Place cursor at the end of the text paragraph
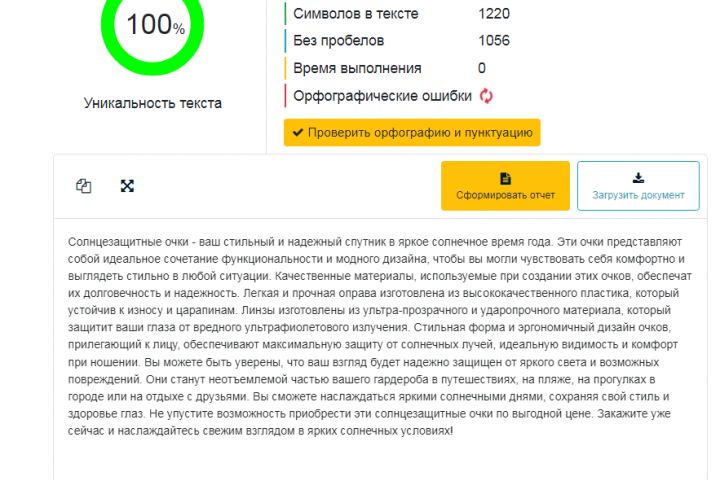The height and width of the screenshot is (480, 720). coord(453,431)
